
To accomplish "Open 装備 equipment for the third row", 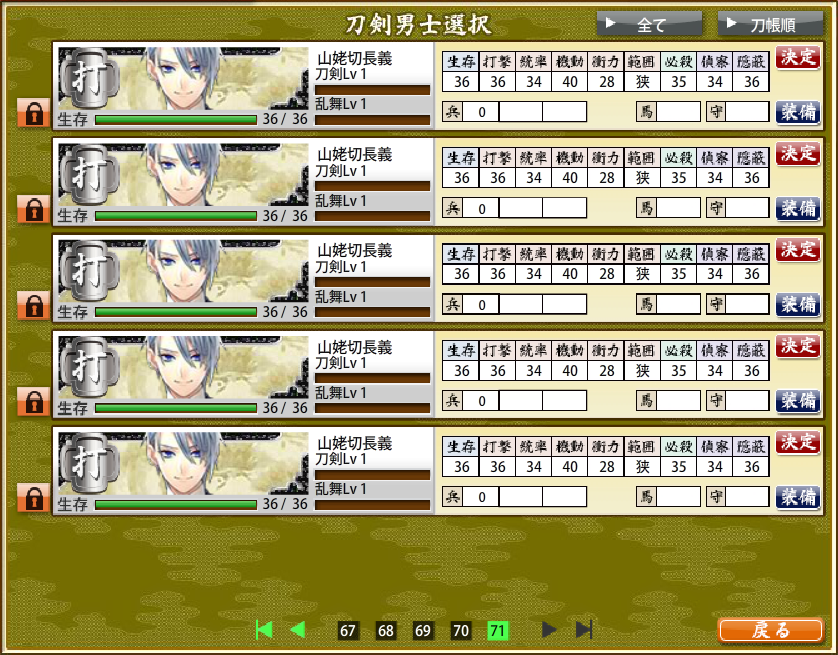I will pyautogui.click(x=798, y=305).
